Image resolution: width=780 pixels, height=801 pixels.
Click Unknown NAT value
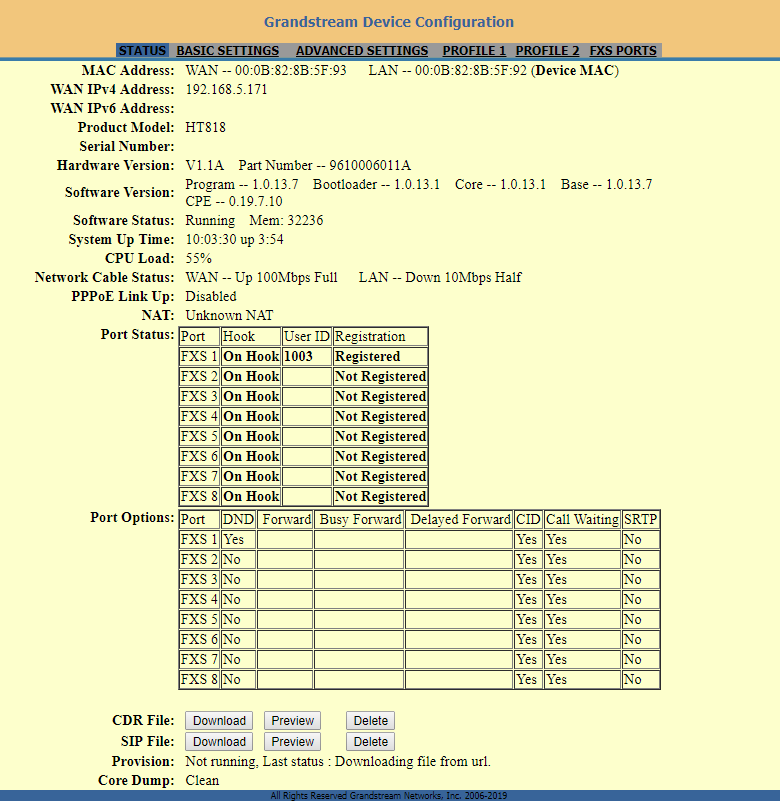coord(229,315)
